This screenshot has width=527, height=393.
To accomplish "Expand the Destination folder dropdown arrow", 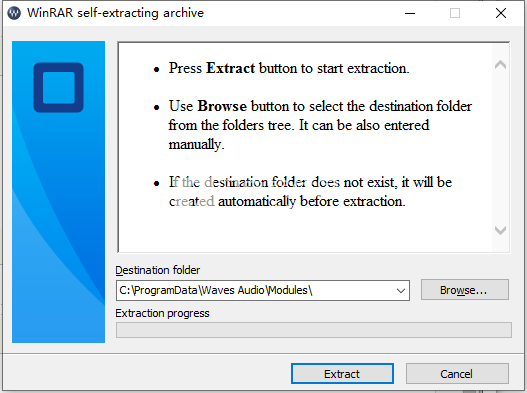I will click(x=400, y=290).
